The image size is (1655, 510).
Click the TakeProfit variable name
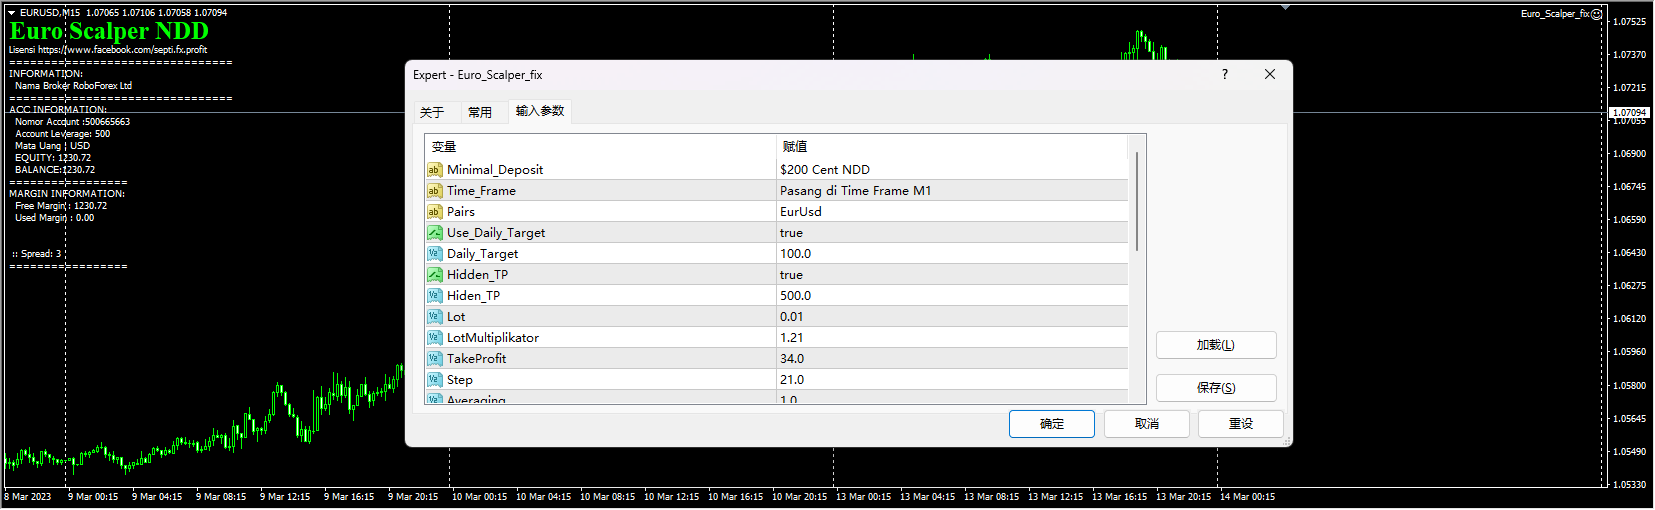(476, 359)
